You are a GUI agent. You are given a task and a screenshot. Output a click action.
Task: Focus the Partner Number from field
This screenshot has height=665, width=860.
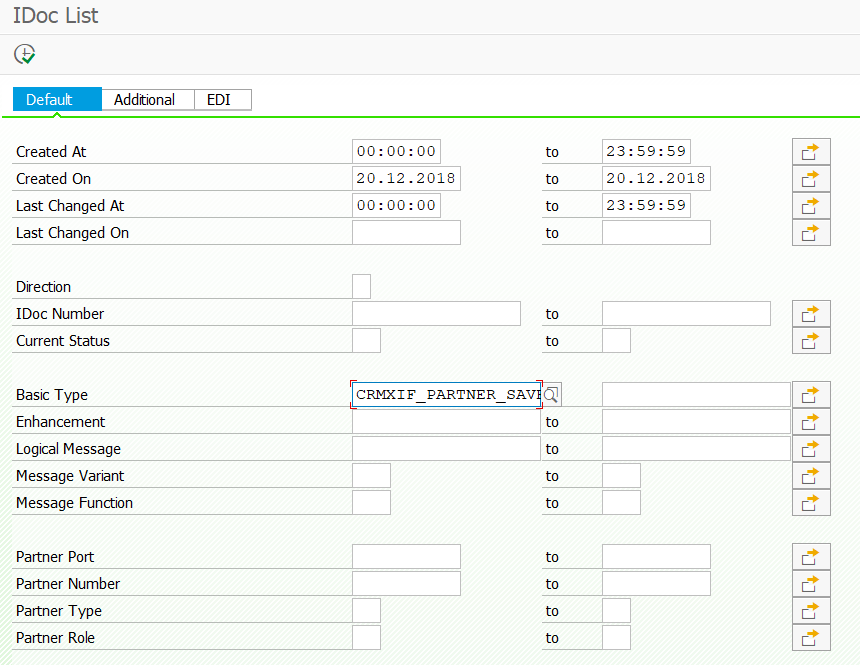coord(406,584)
